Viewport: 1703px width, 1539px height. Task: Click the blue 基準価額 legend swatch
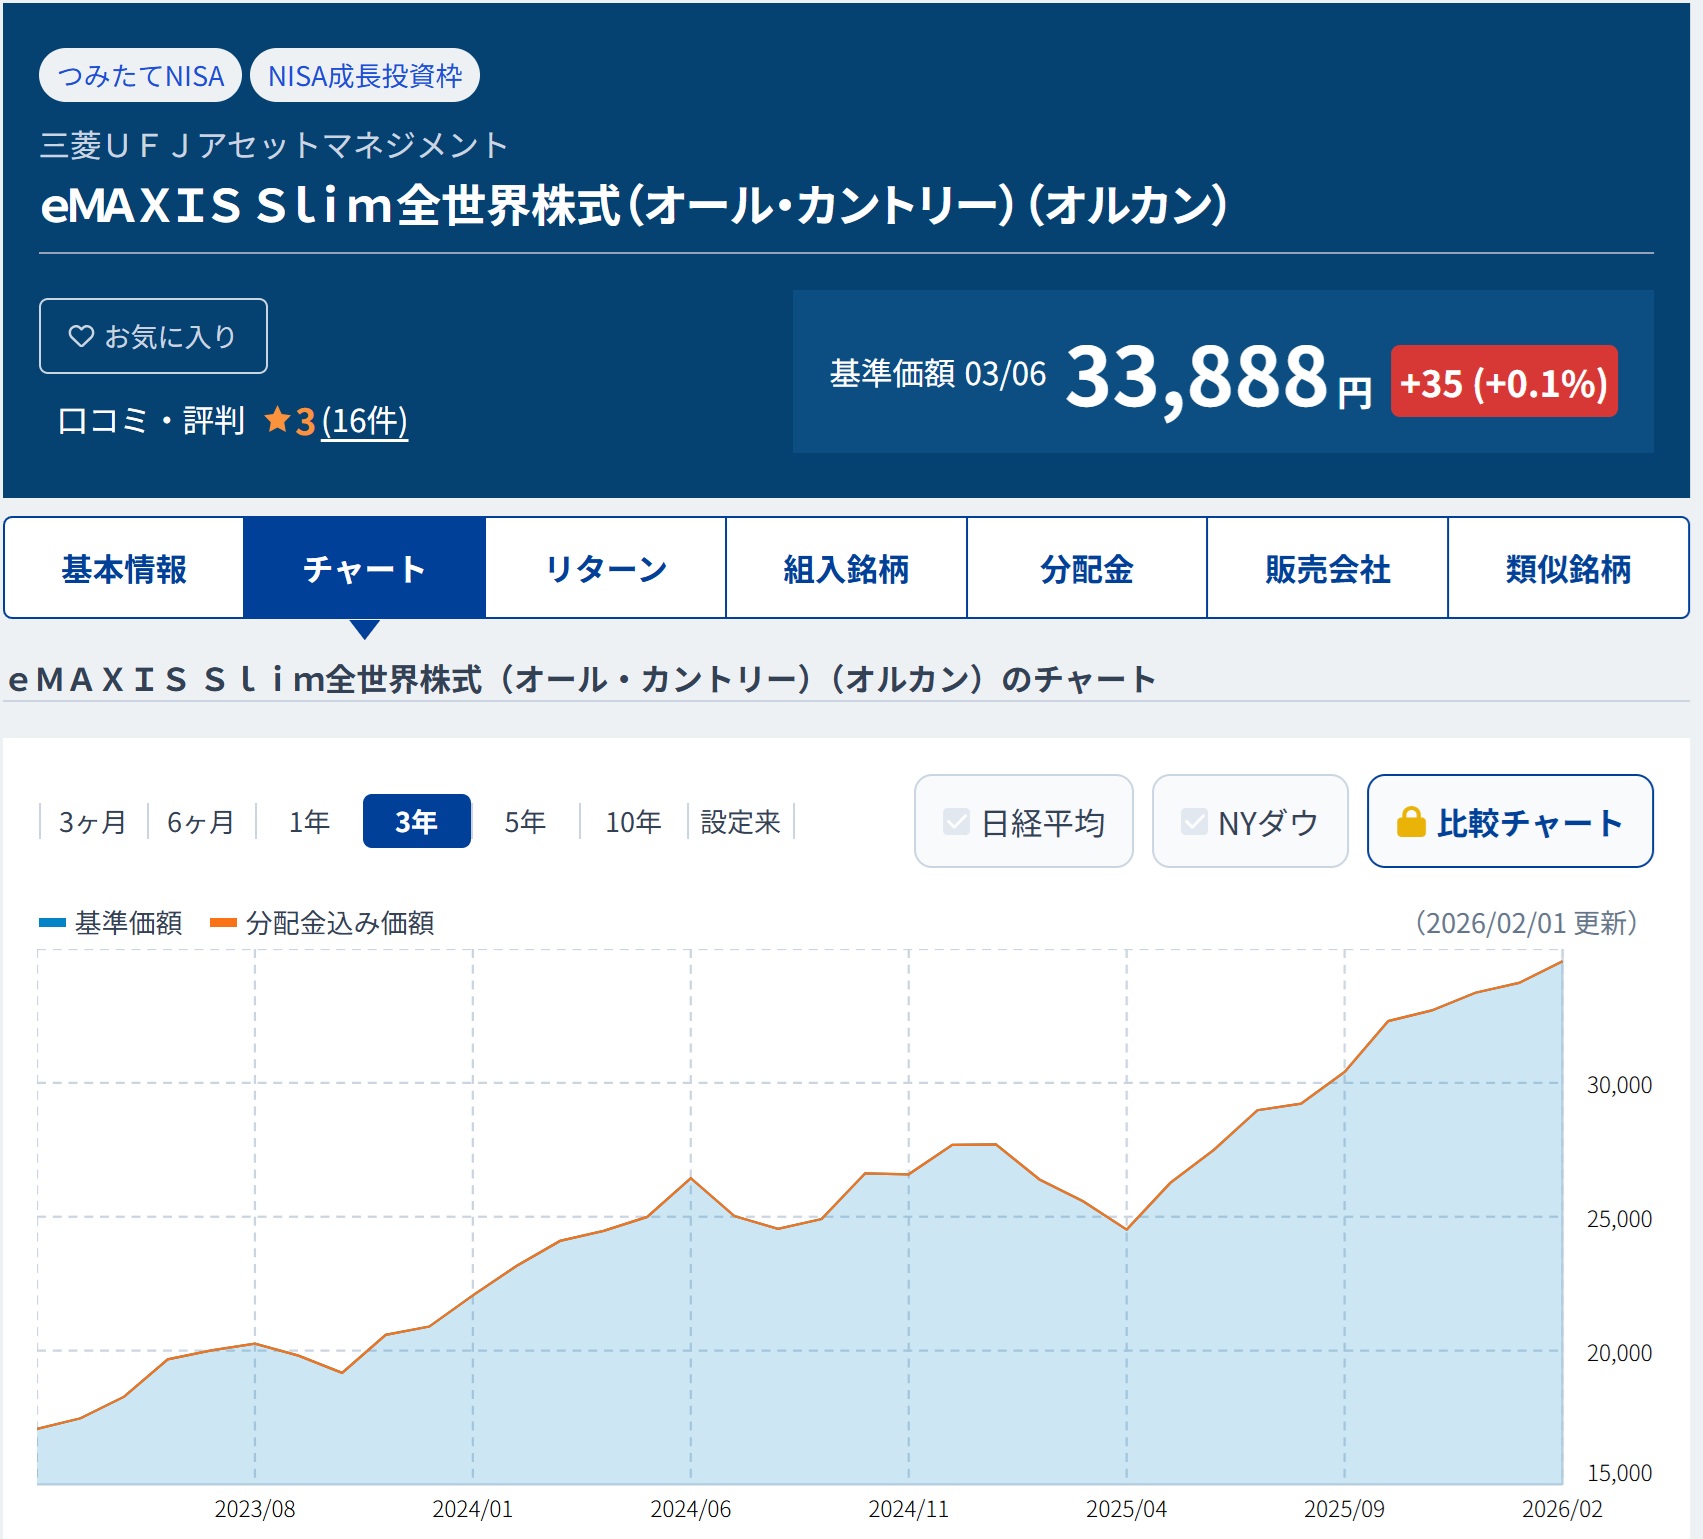(52, 923)
